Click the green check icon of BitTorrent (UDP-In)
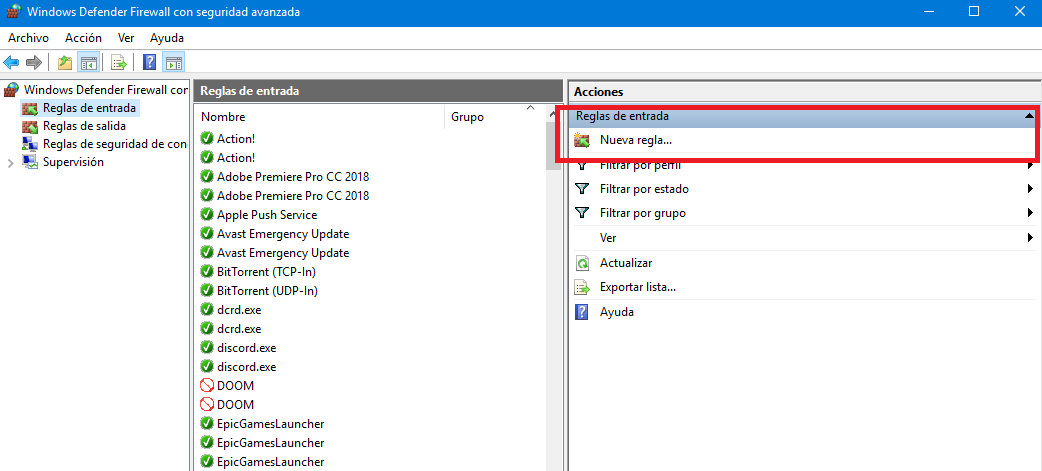The height and width of the screenshot is (471, 1042). pos(207,291)
